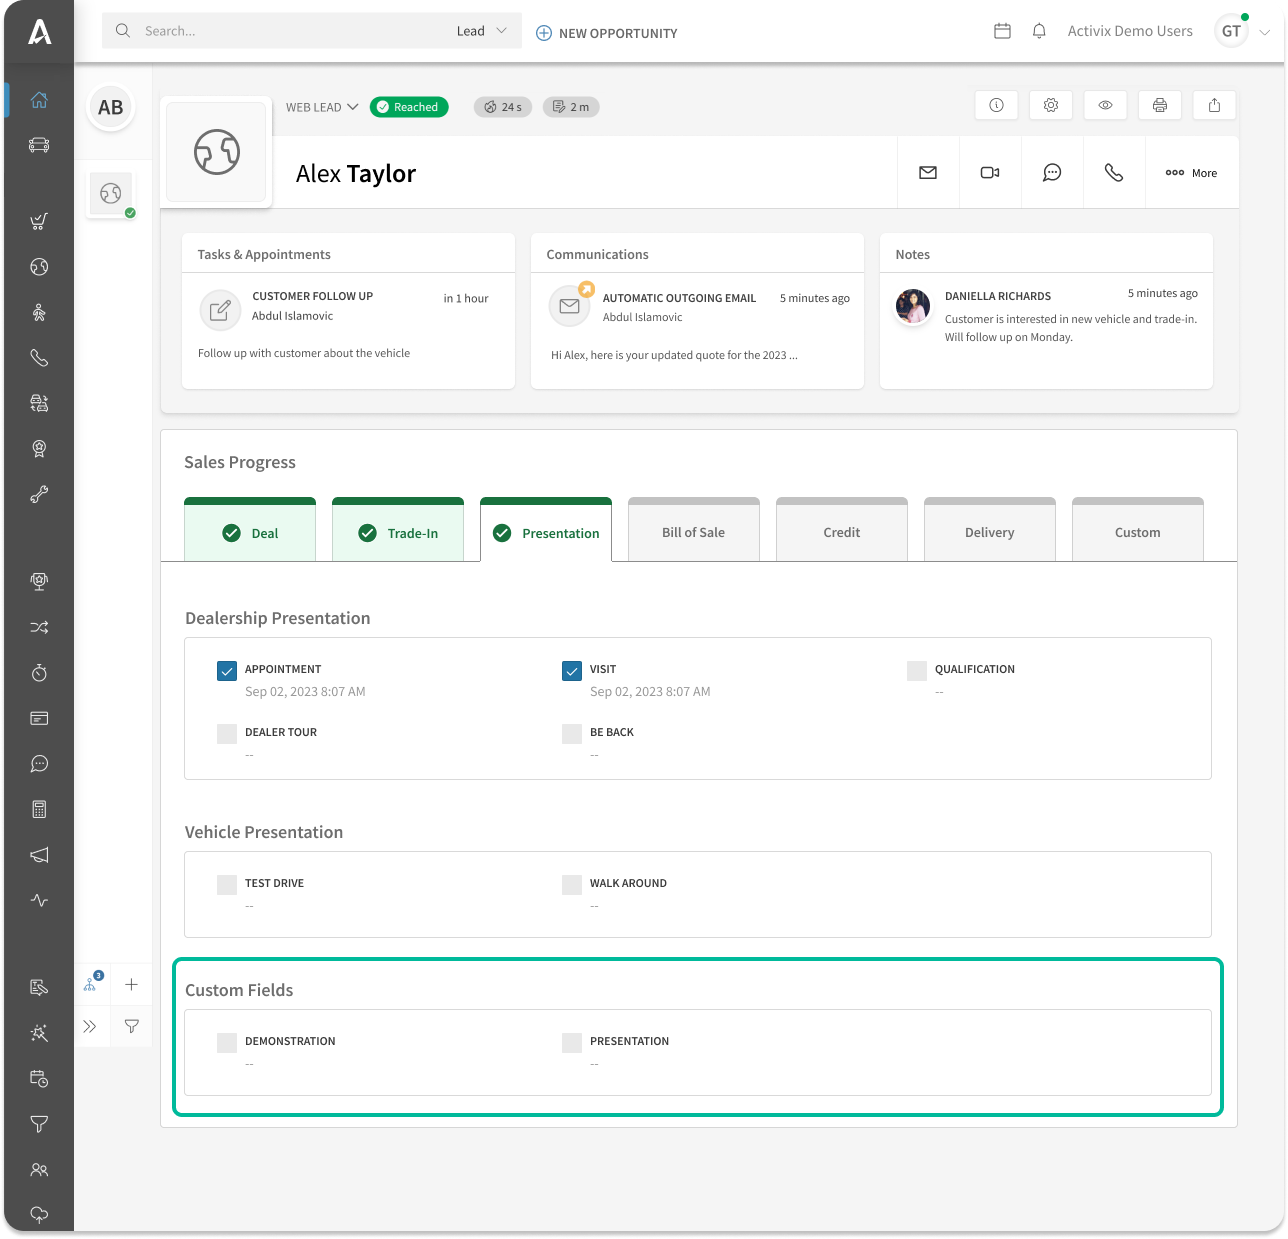
Task: Toggle the eye visibility icon in the toolbar
Action: [x=1105, y=105]
